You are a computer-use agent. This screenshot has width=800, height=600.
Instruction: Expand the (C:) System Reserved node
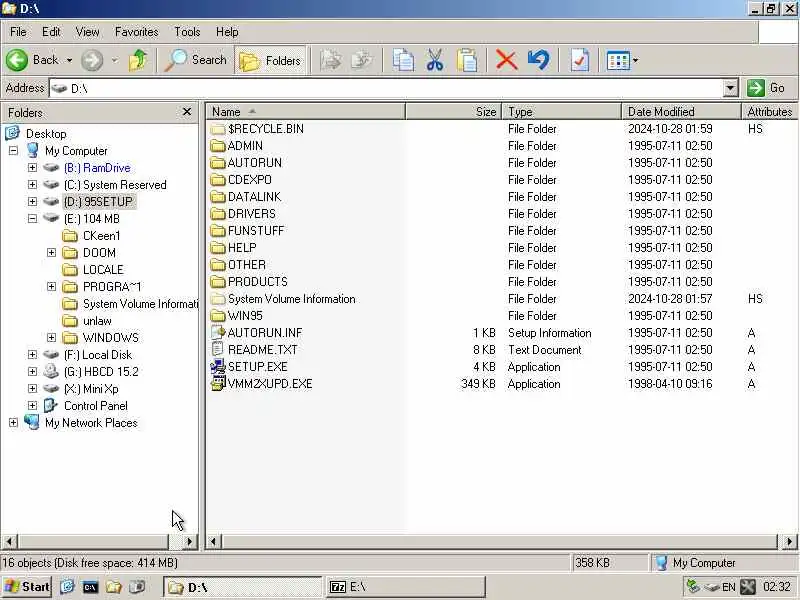(x=32, y=184)
